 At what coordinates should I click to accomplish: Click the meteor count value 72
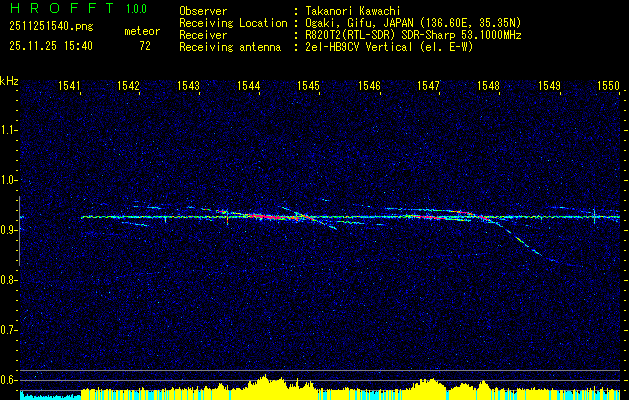coord(144,46)
